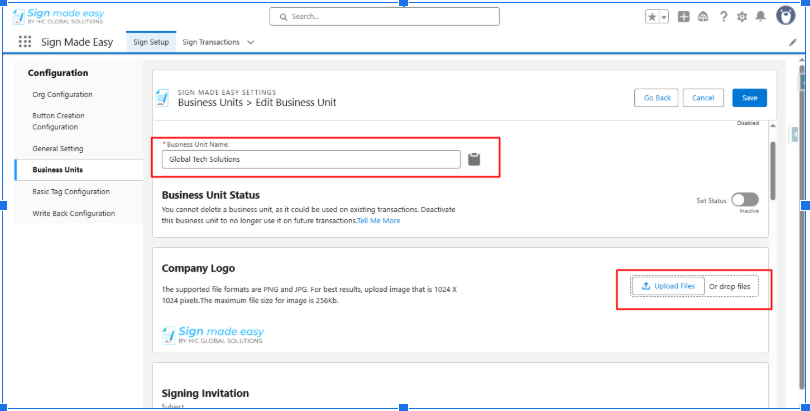This screenshot has height=411, width=810.
Task: Select Org Configuration in sidebar
Action: (63, 94)
